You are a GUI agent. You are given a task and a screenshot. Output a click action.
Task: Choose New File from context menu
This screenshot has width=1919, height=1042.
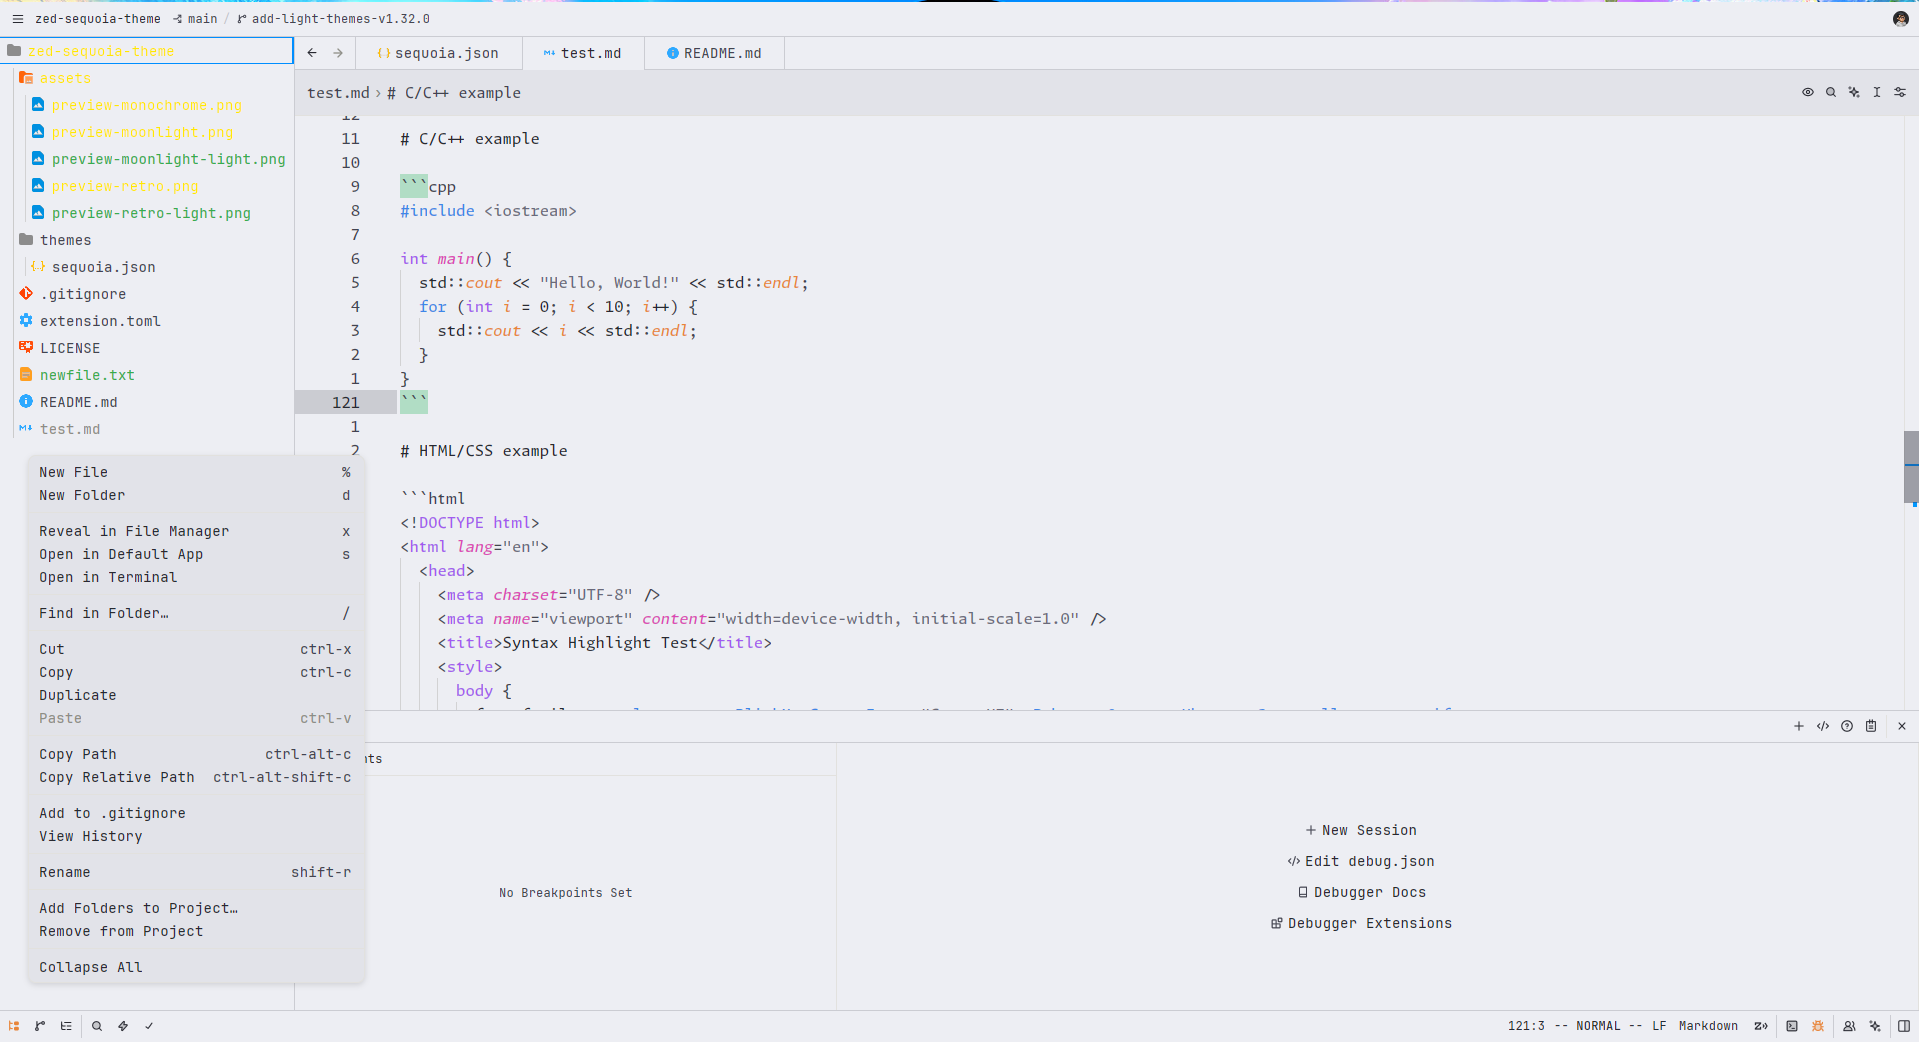195,472
